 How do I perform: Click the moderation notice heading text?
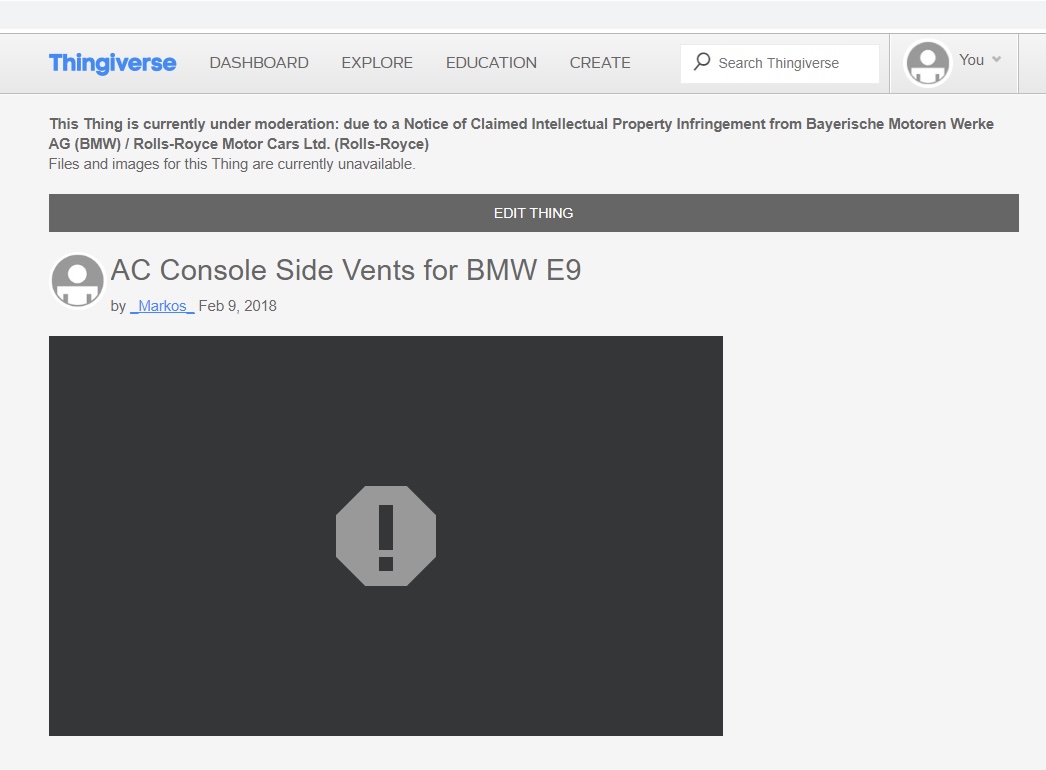click(521, 133)
